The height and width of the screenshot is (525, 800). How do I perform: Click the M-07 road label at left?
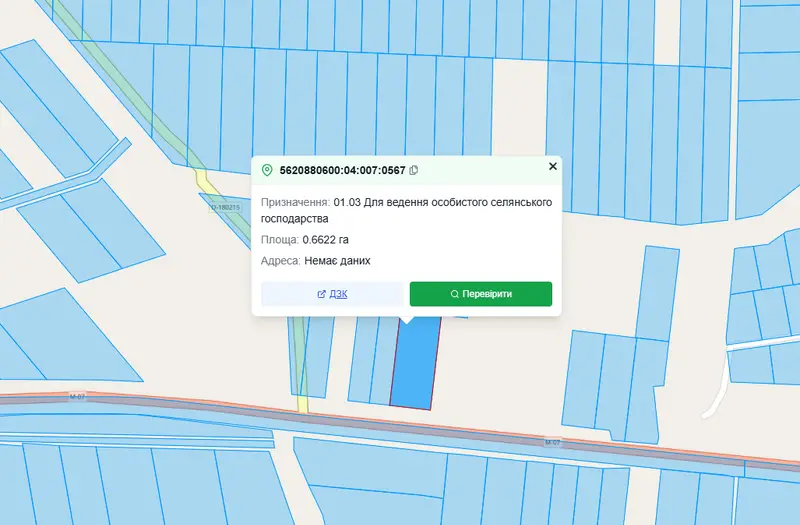pos(77,396)
